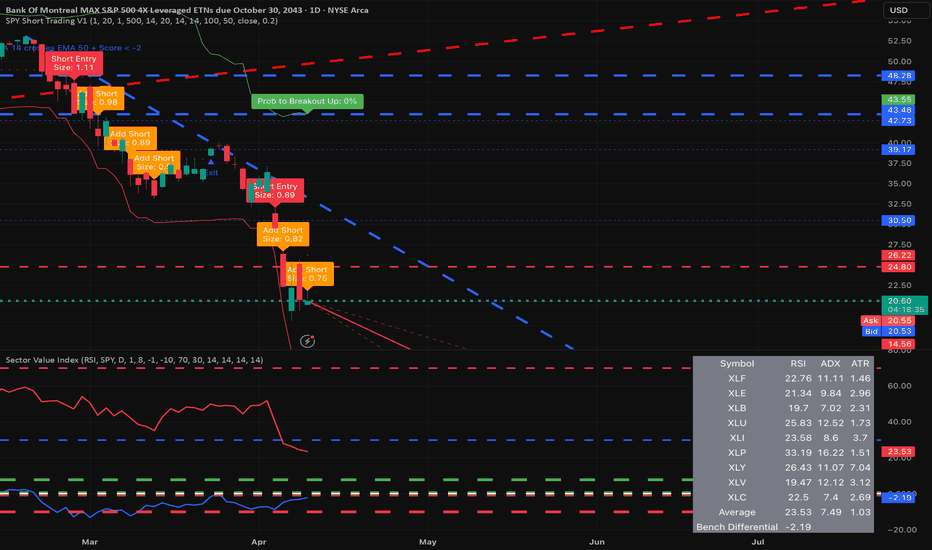
Task: Click the Symbol column header in table
Action: point(737,363)
